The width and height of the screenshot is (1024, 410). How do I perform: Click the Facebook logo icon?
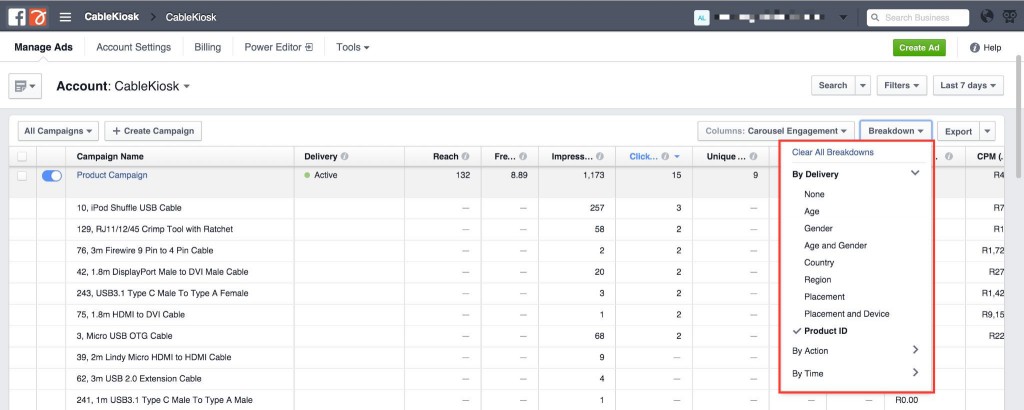(17, 17)
